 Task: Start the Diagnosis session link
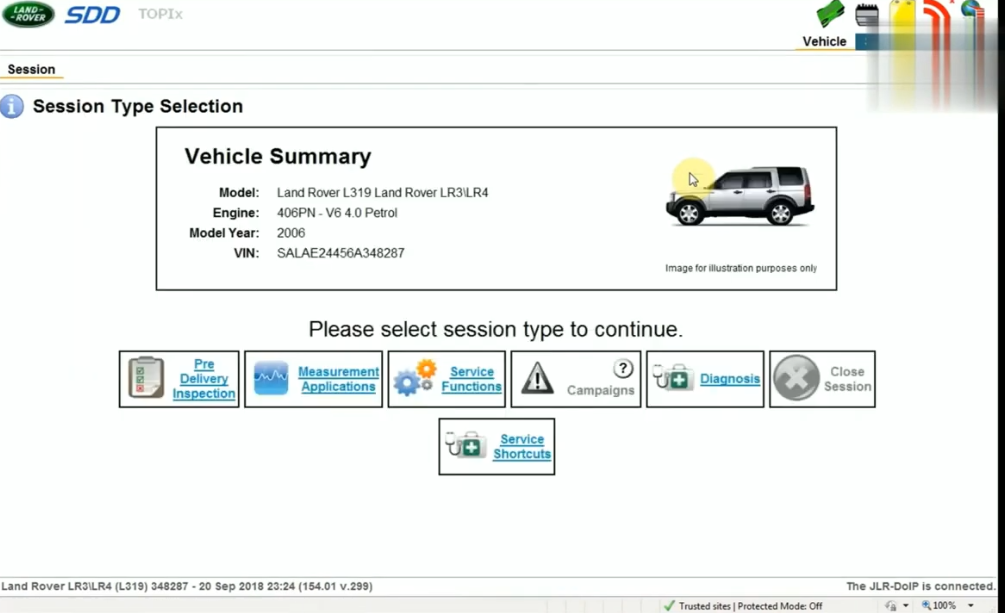tap(730, 378)
